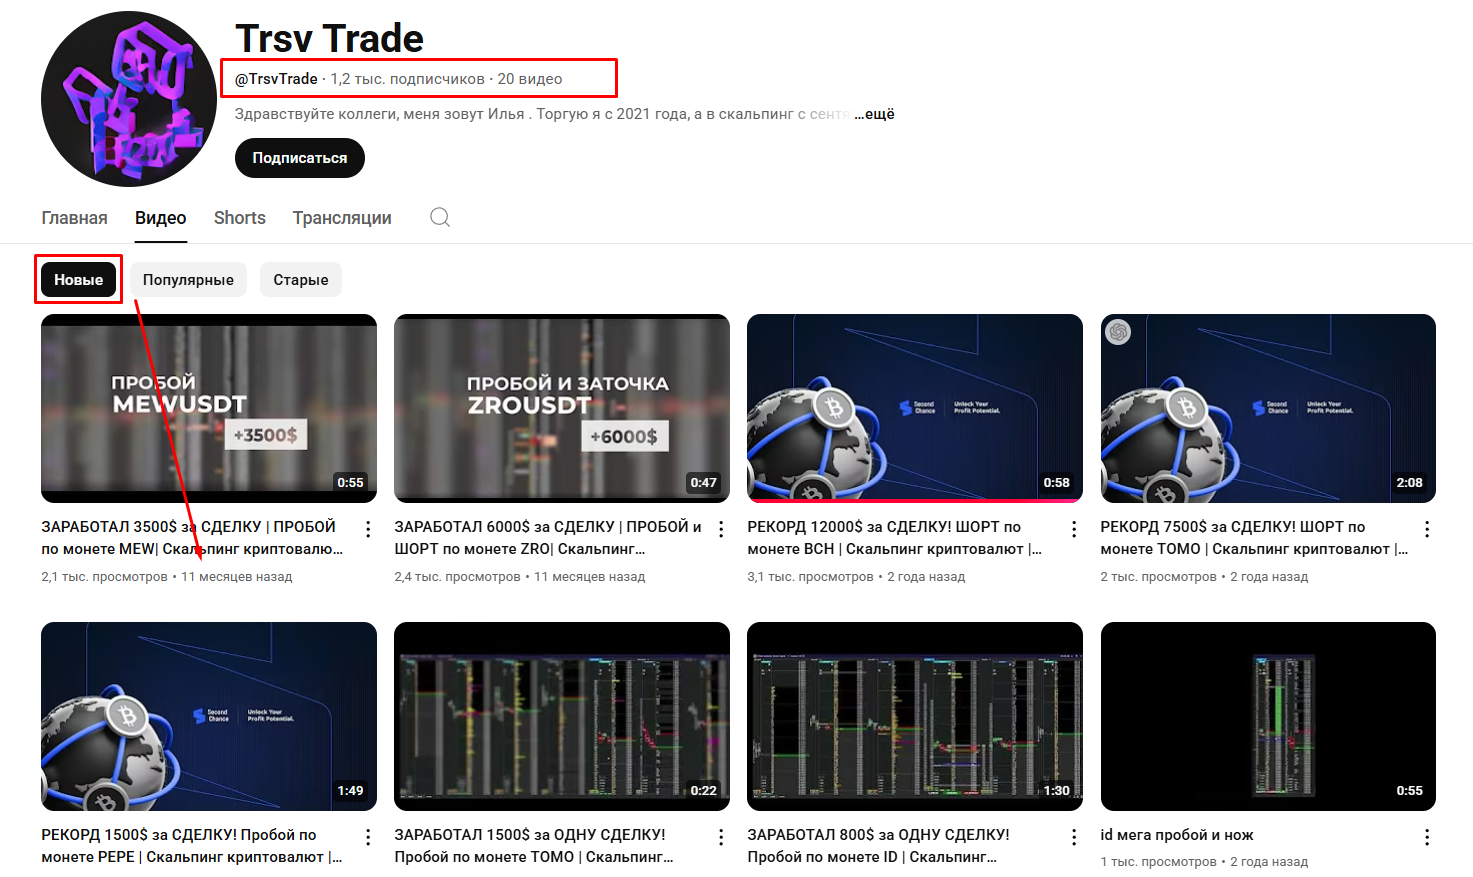Open the options menu for the ЗАРАБОТАЛ 1500$ TOMO video
1473x877 pixels.
[721, 838]
